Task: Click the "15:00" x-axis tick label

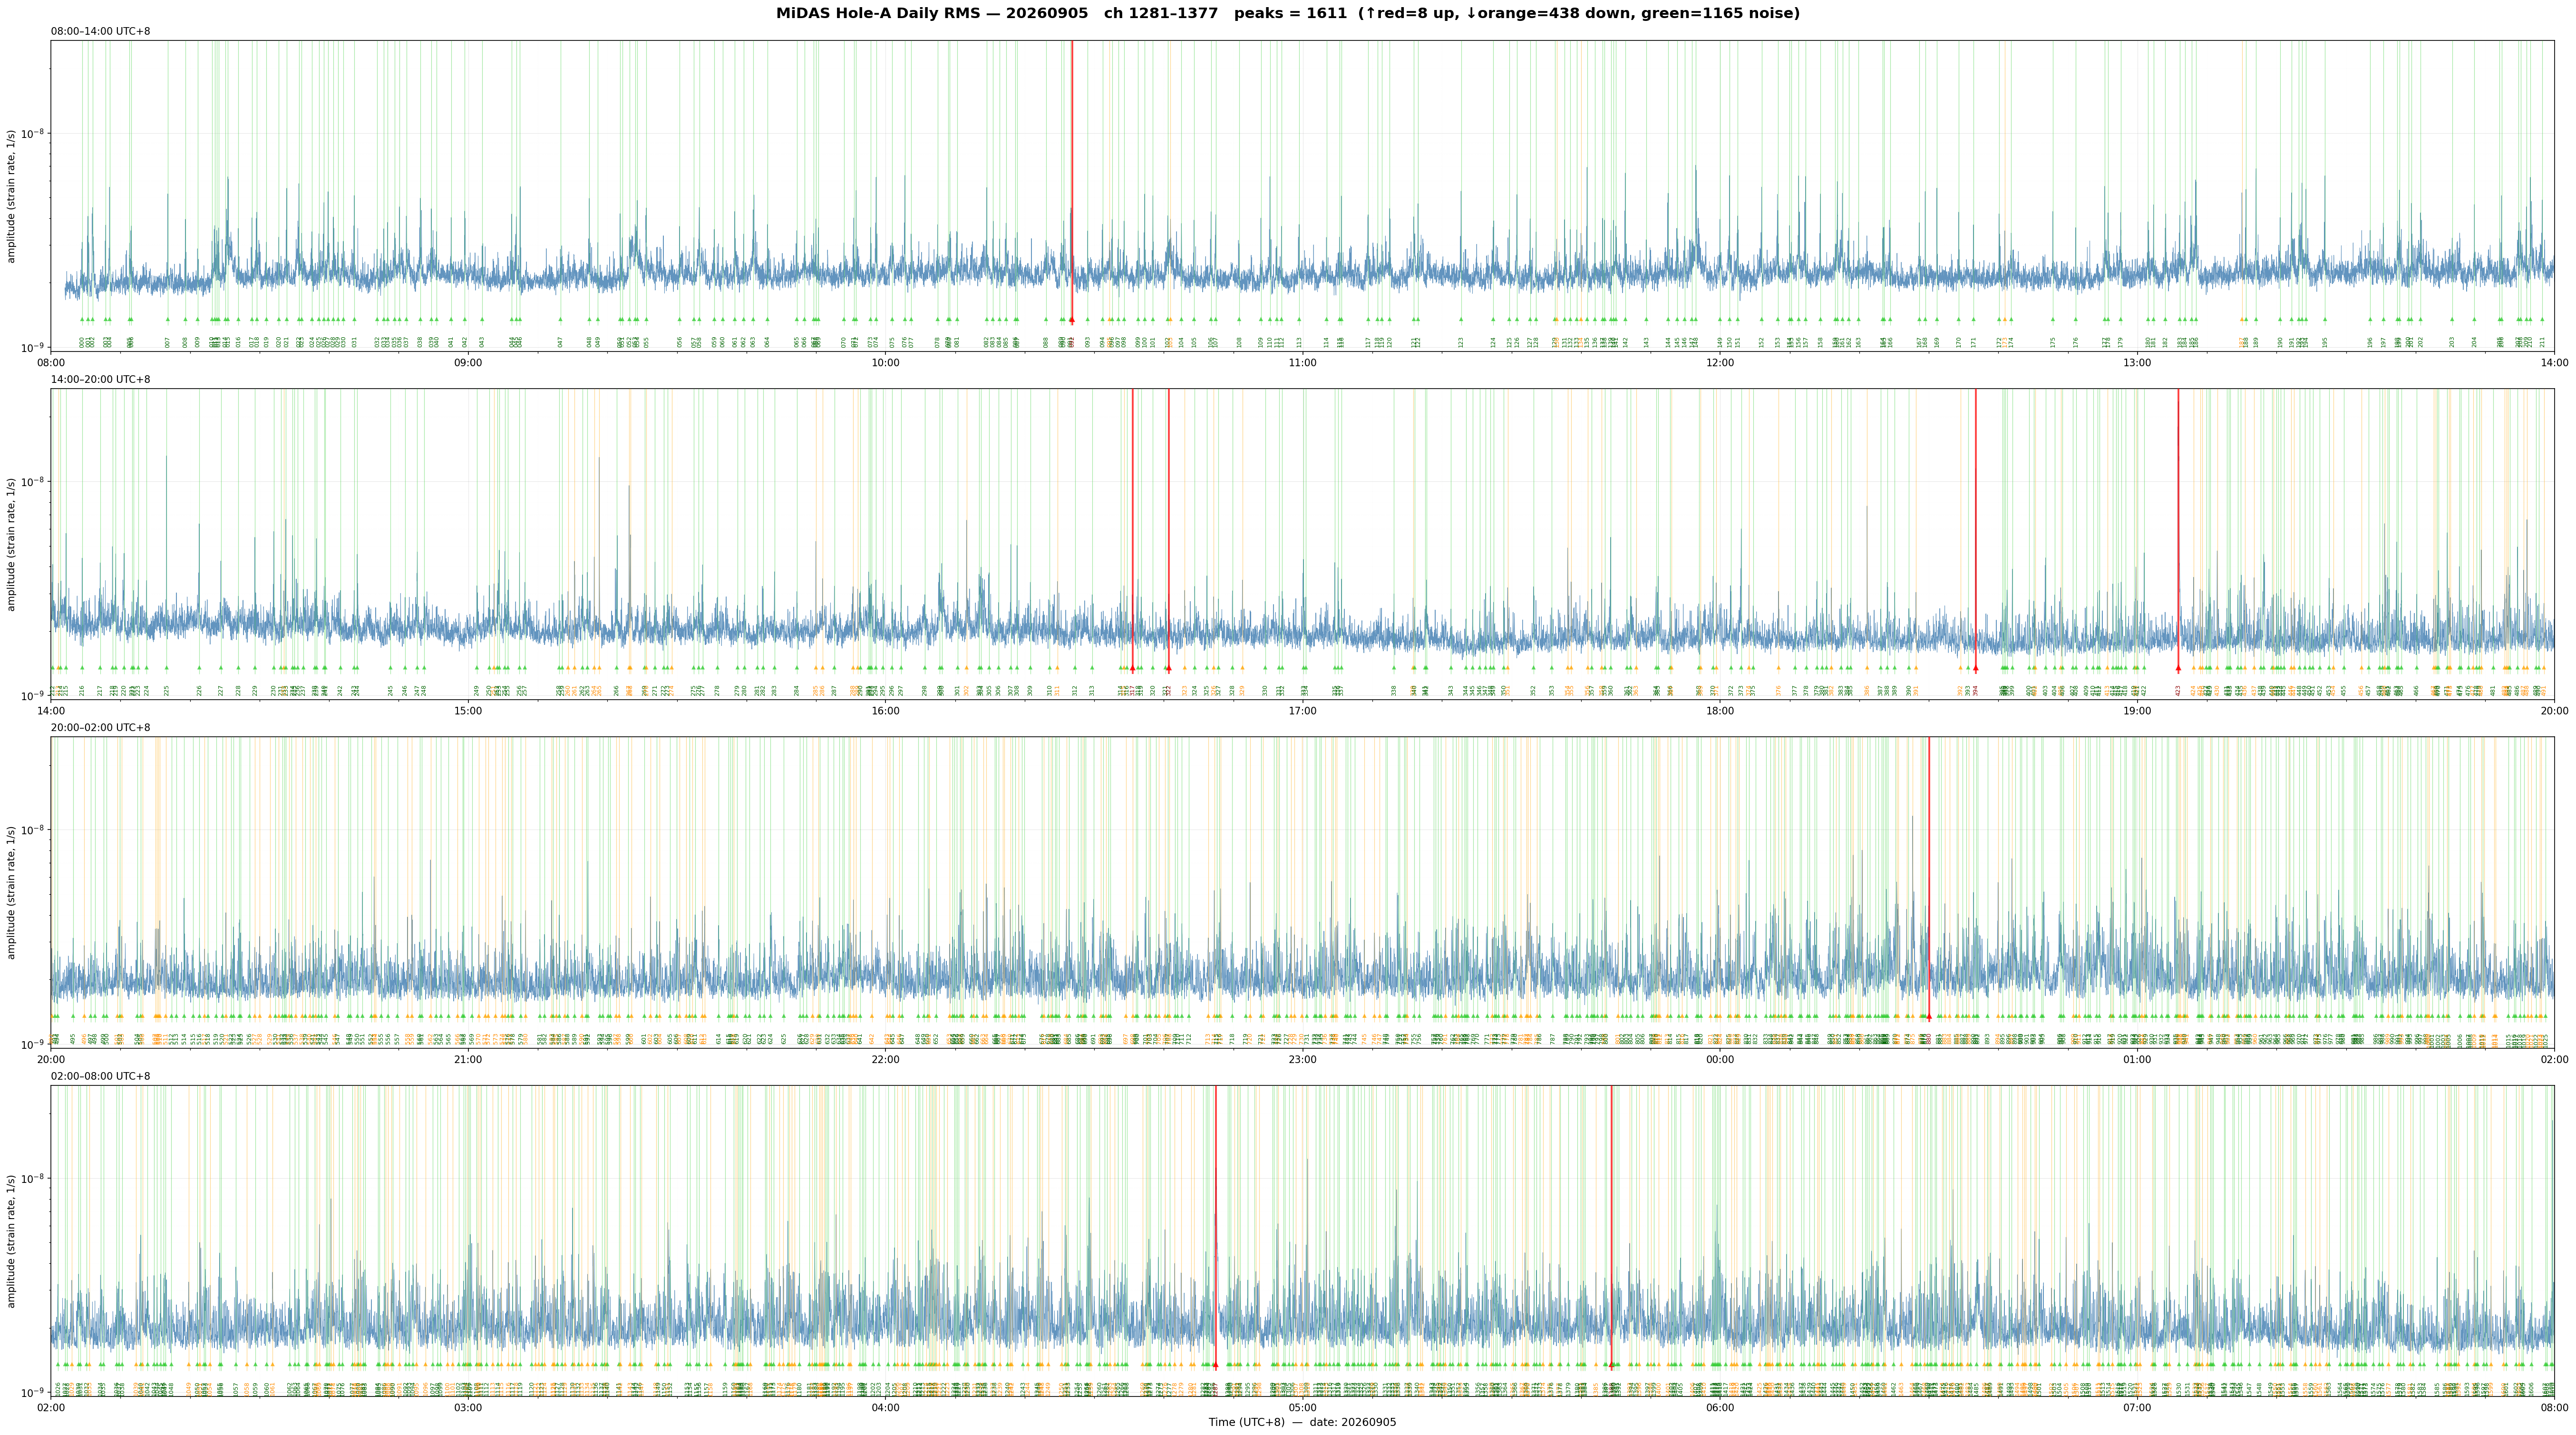Action: [468, 710]
